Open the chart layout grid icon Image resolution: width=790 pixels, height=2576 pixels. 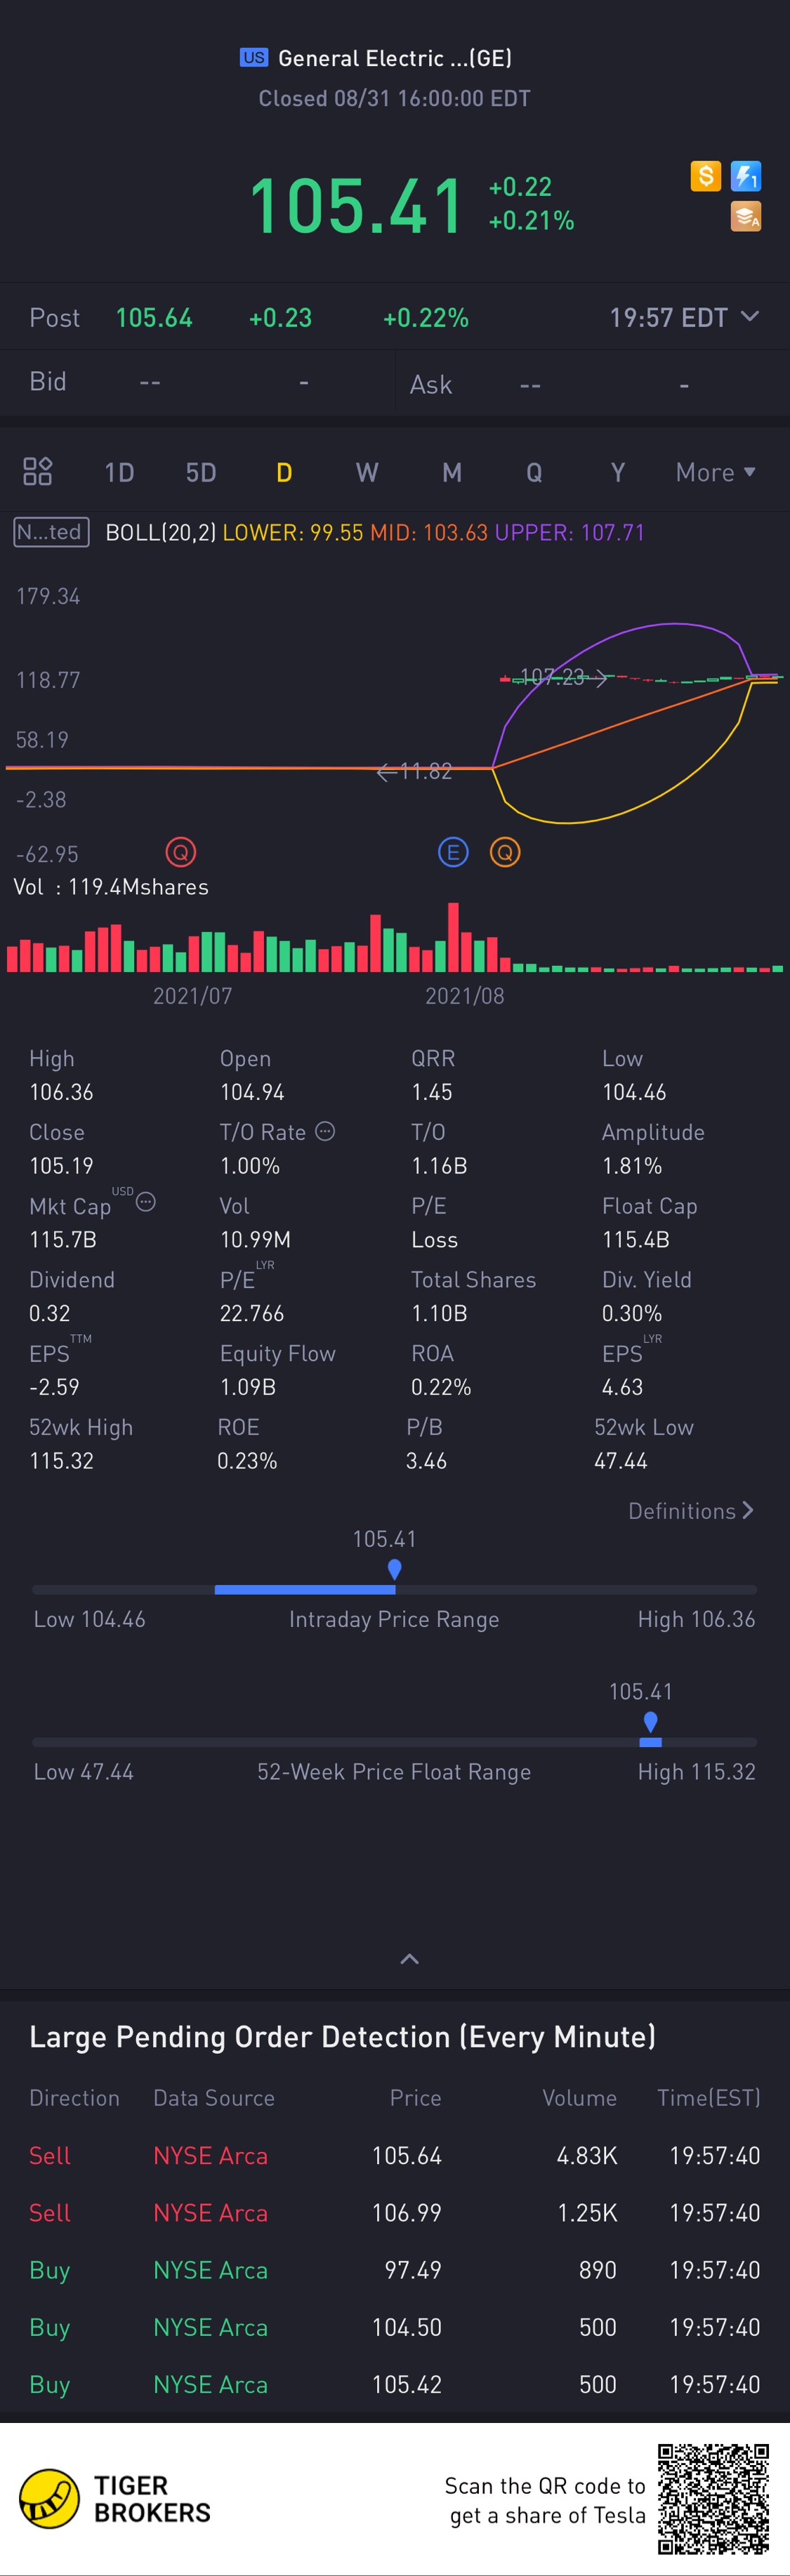[x=37, y=471]
